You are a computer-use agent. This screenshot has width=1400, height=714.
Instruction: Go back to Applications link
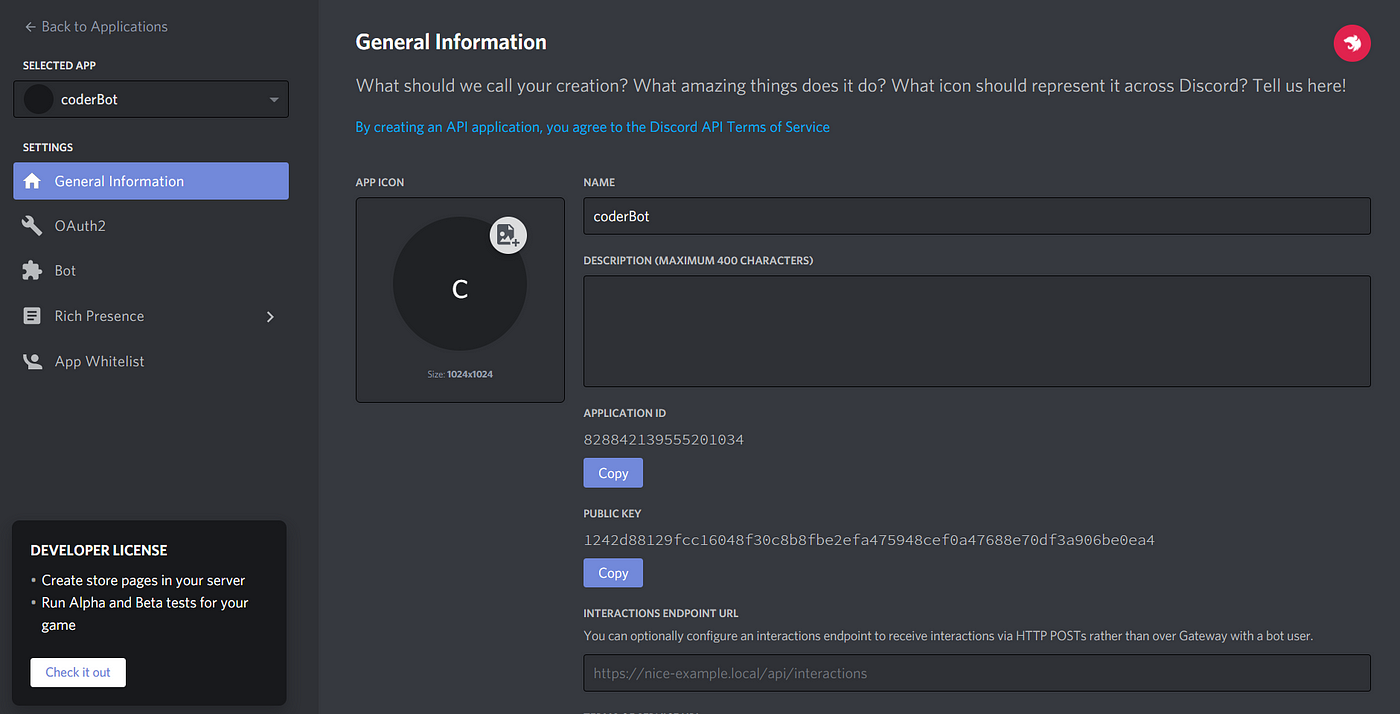pyautogui.click(x=96, y=27)
